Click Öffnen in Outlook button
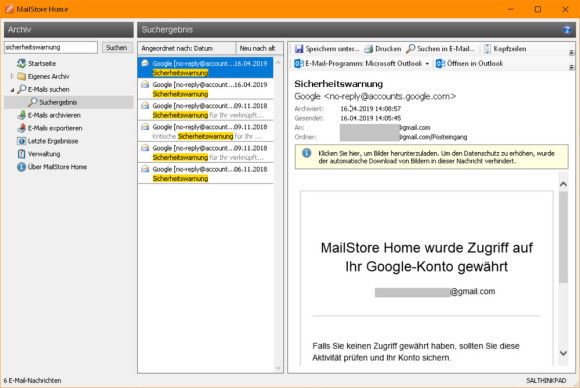Screen dimensions: 580x388 [x=469, y=64]
